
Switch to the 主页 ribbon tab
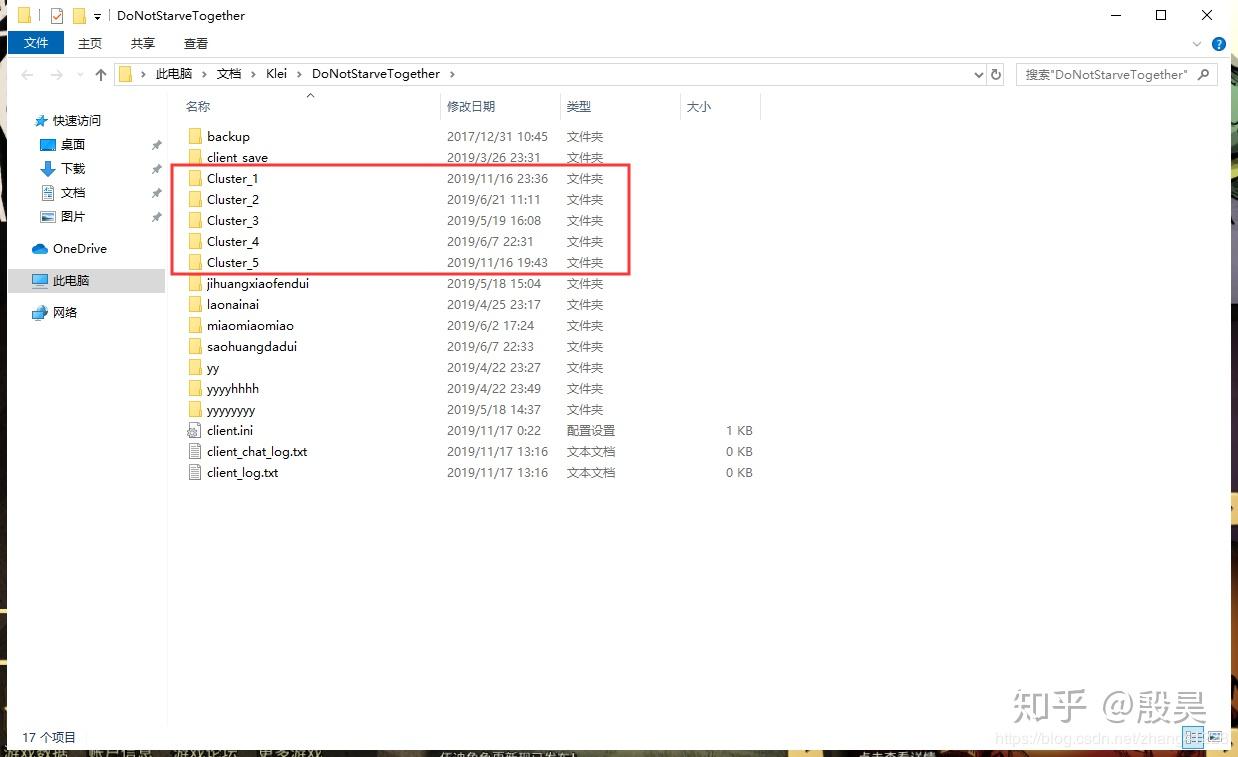(x=90, y=43)
